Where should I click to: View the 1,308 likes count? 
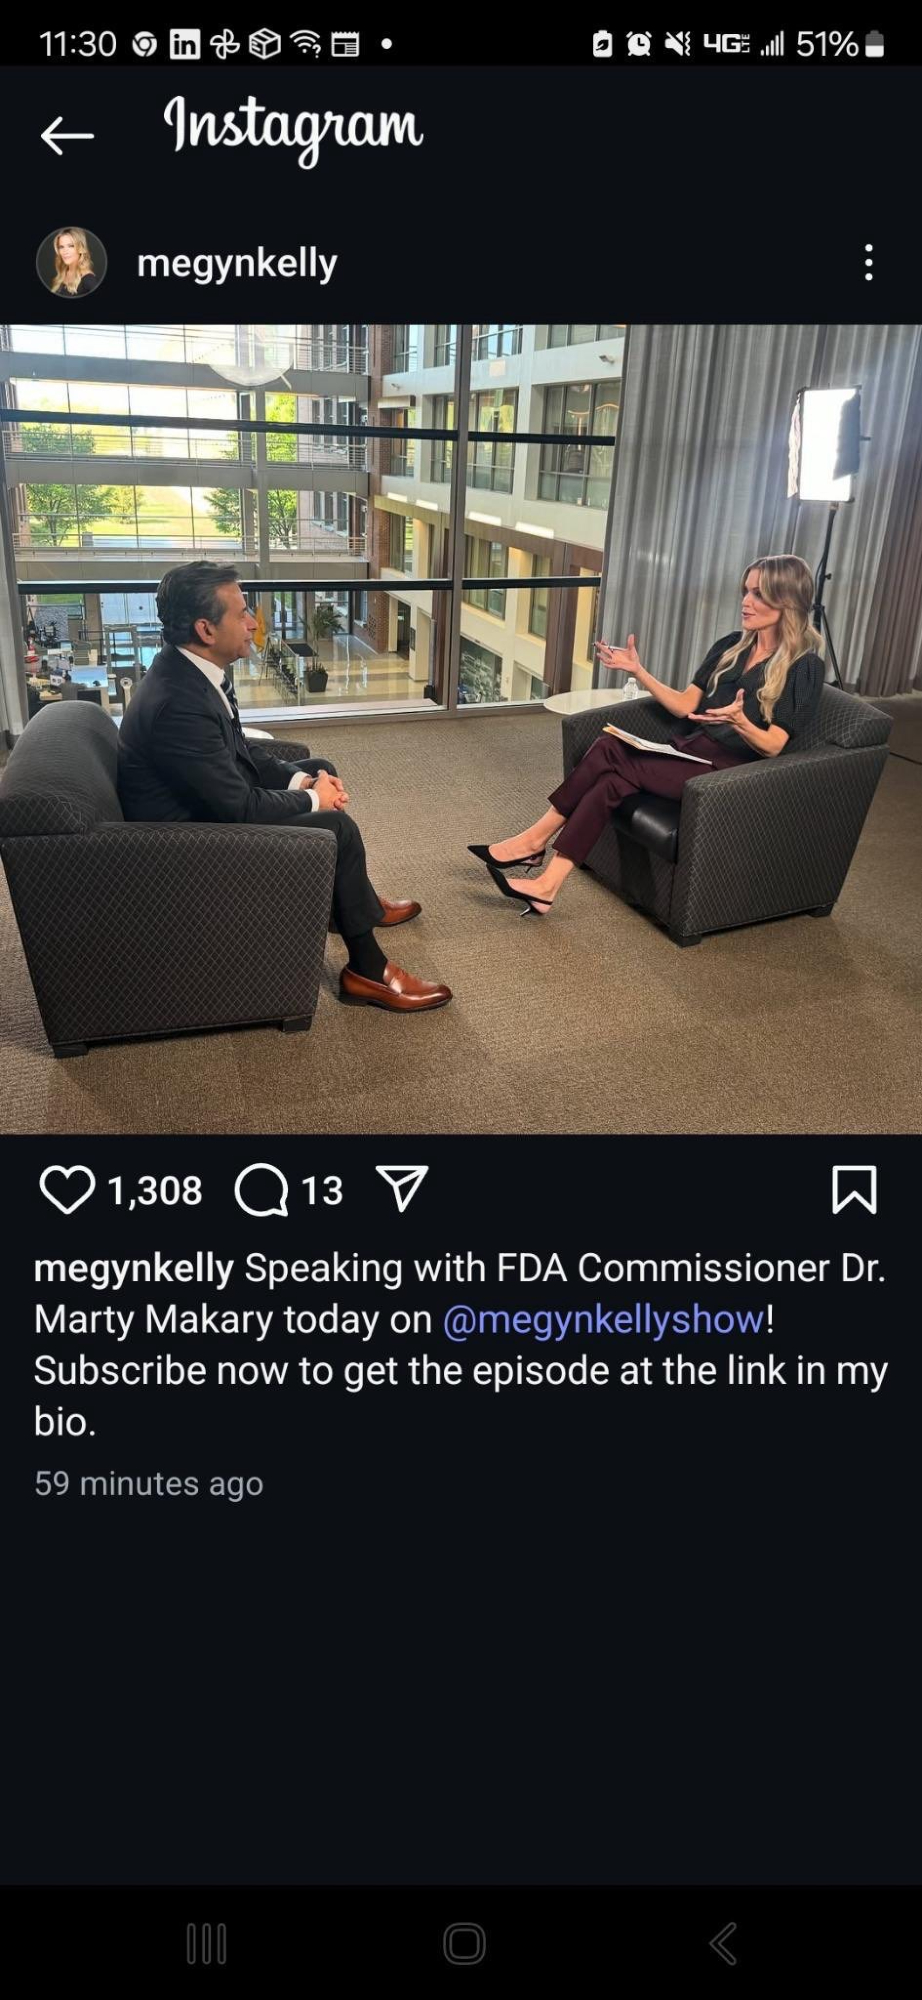(x=155, y=1191)
